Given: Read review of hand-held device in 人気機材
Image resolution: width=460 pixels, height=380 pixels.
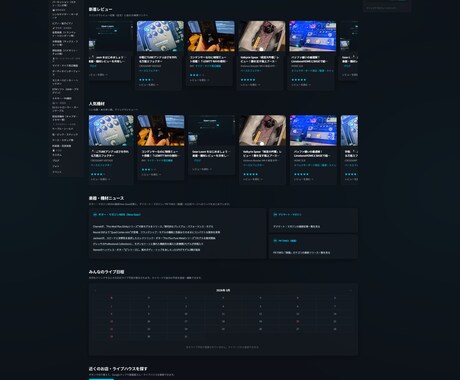Looking at the screenshot, I should pyautogui.click(x=151, y=174).
